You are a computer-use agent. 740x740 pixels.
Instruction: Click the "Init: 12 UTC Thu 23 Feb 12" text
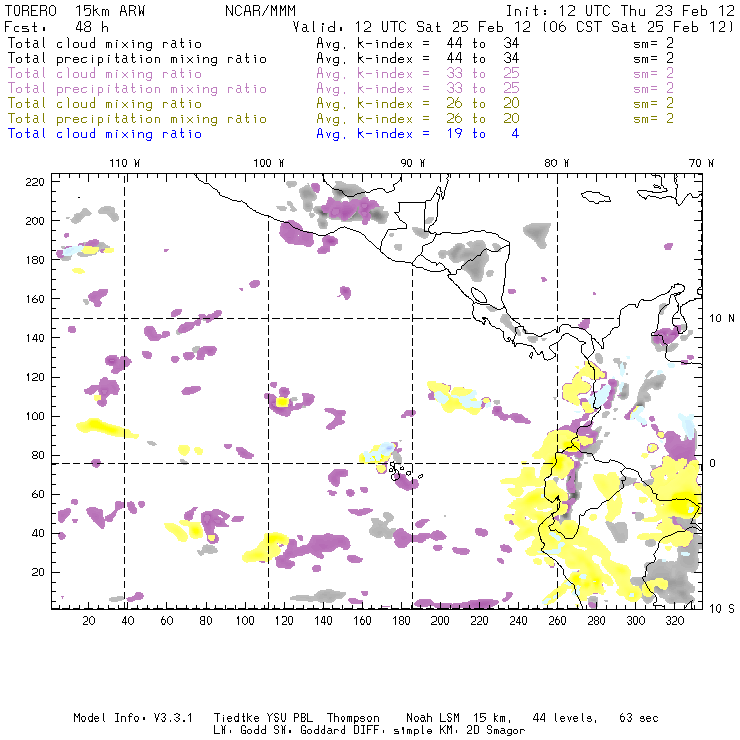pyautogui.click(x=620, y=11)
